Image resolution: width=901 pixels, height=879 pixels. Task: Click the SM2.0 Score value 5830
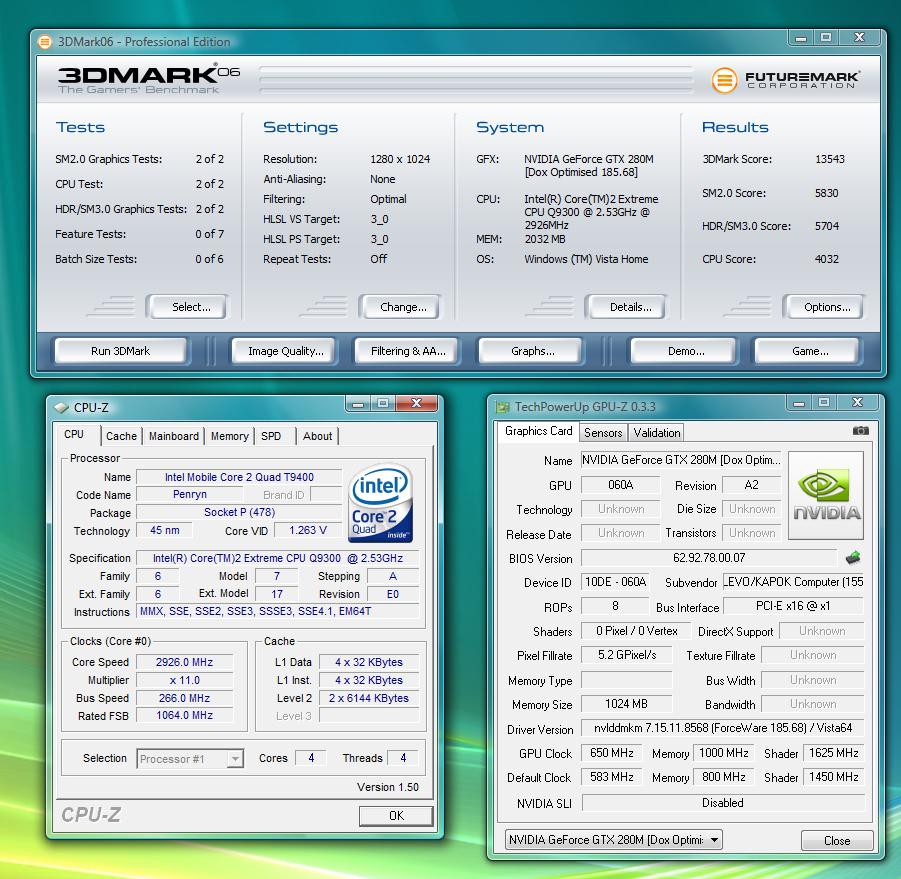827,193
